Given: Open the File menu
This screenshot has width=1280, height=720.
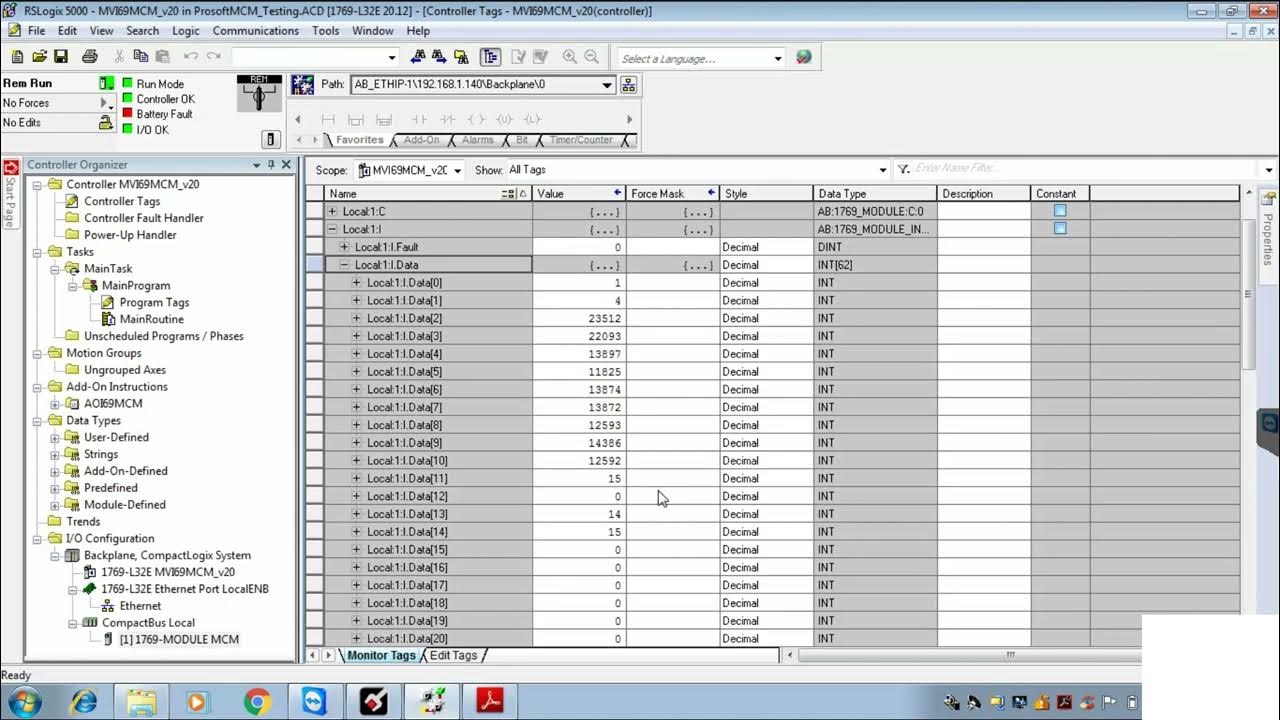Looking at the screenshot, I should pyautogui.click(x=36, y=31).
